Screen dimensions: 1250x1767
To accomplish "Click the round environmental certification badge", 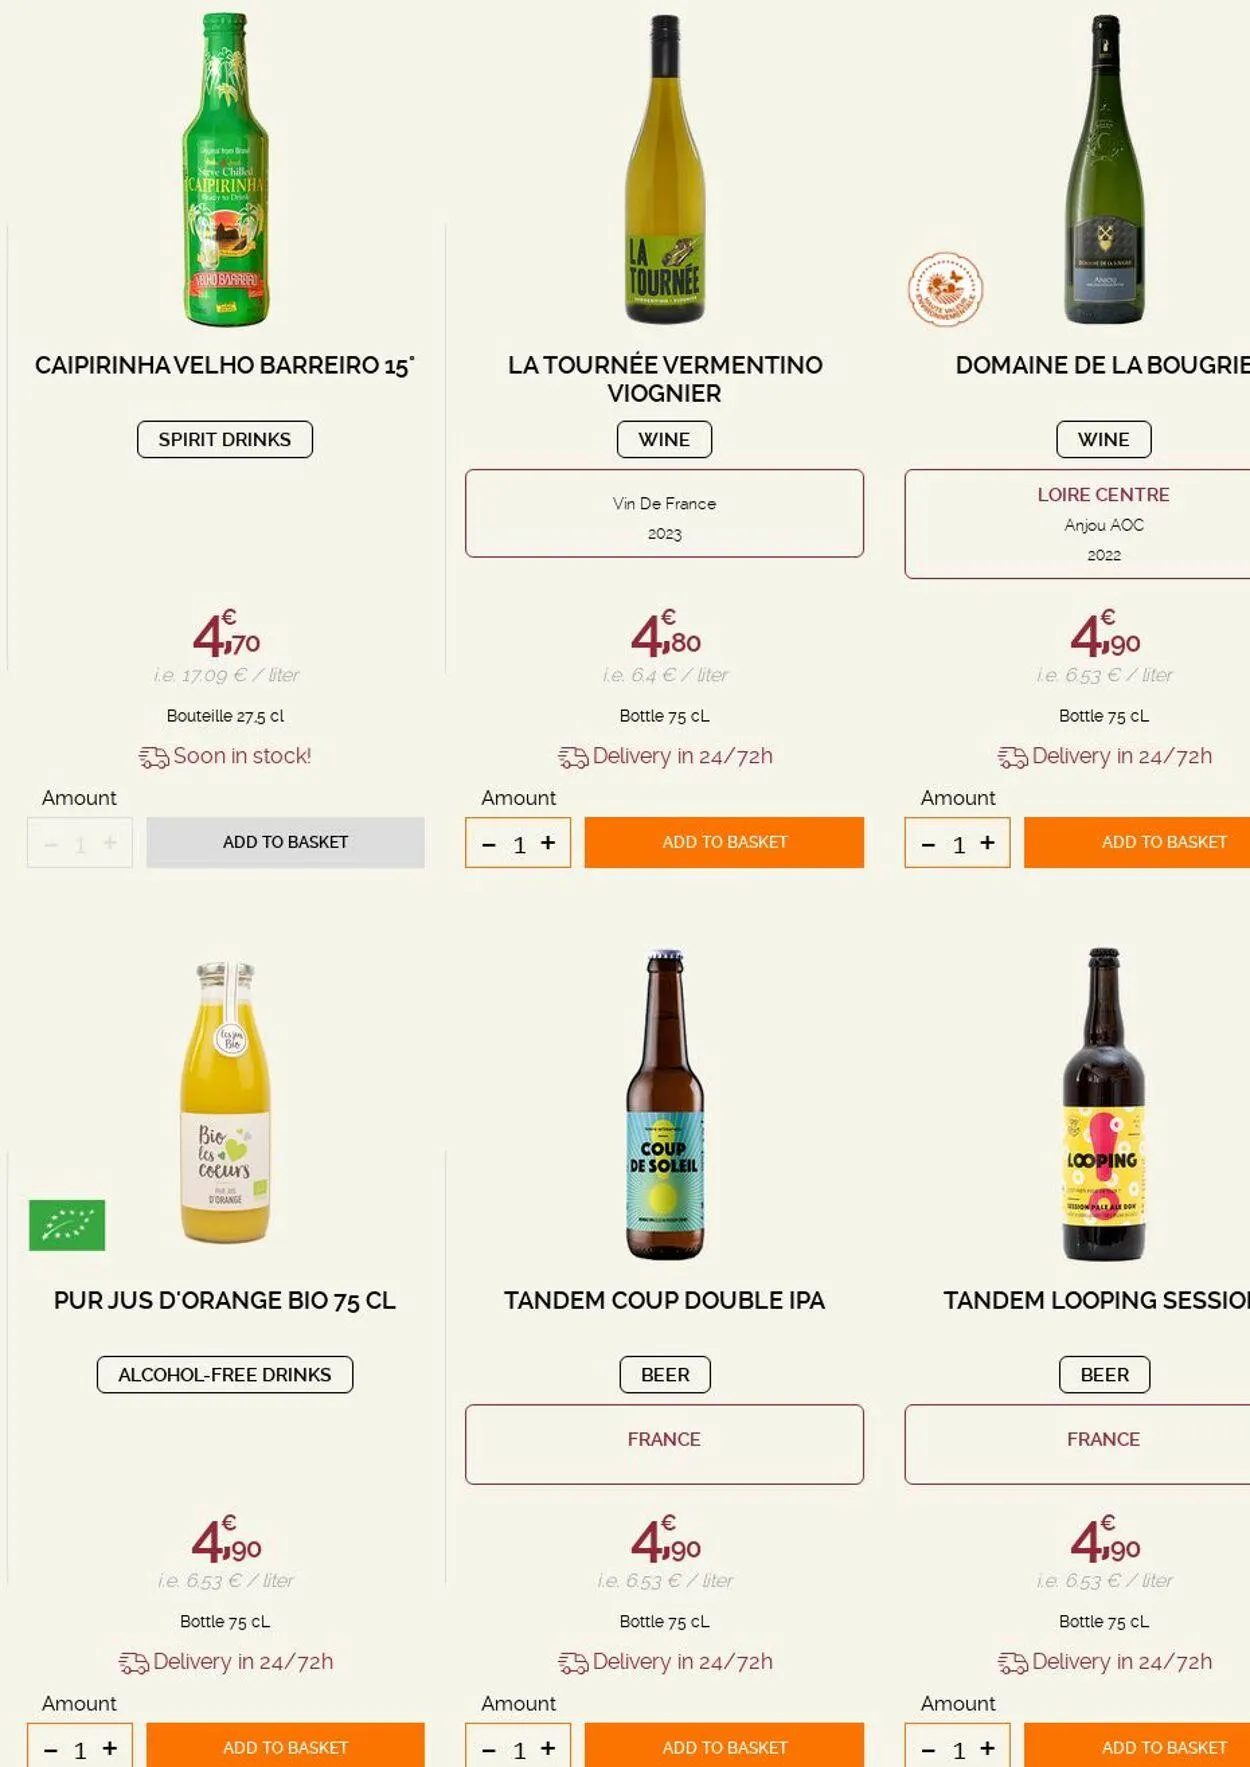I will pyautogui.click(x=945, y=289).
